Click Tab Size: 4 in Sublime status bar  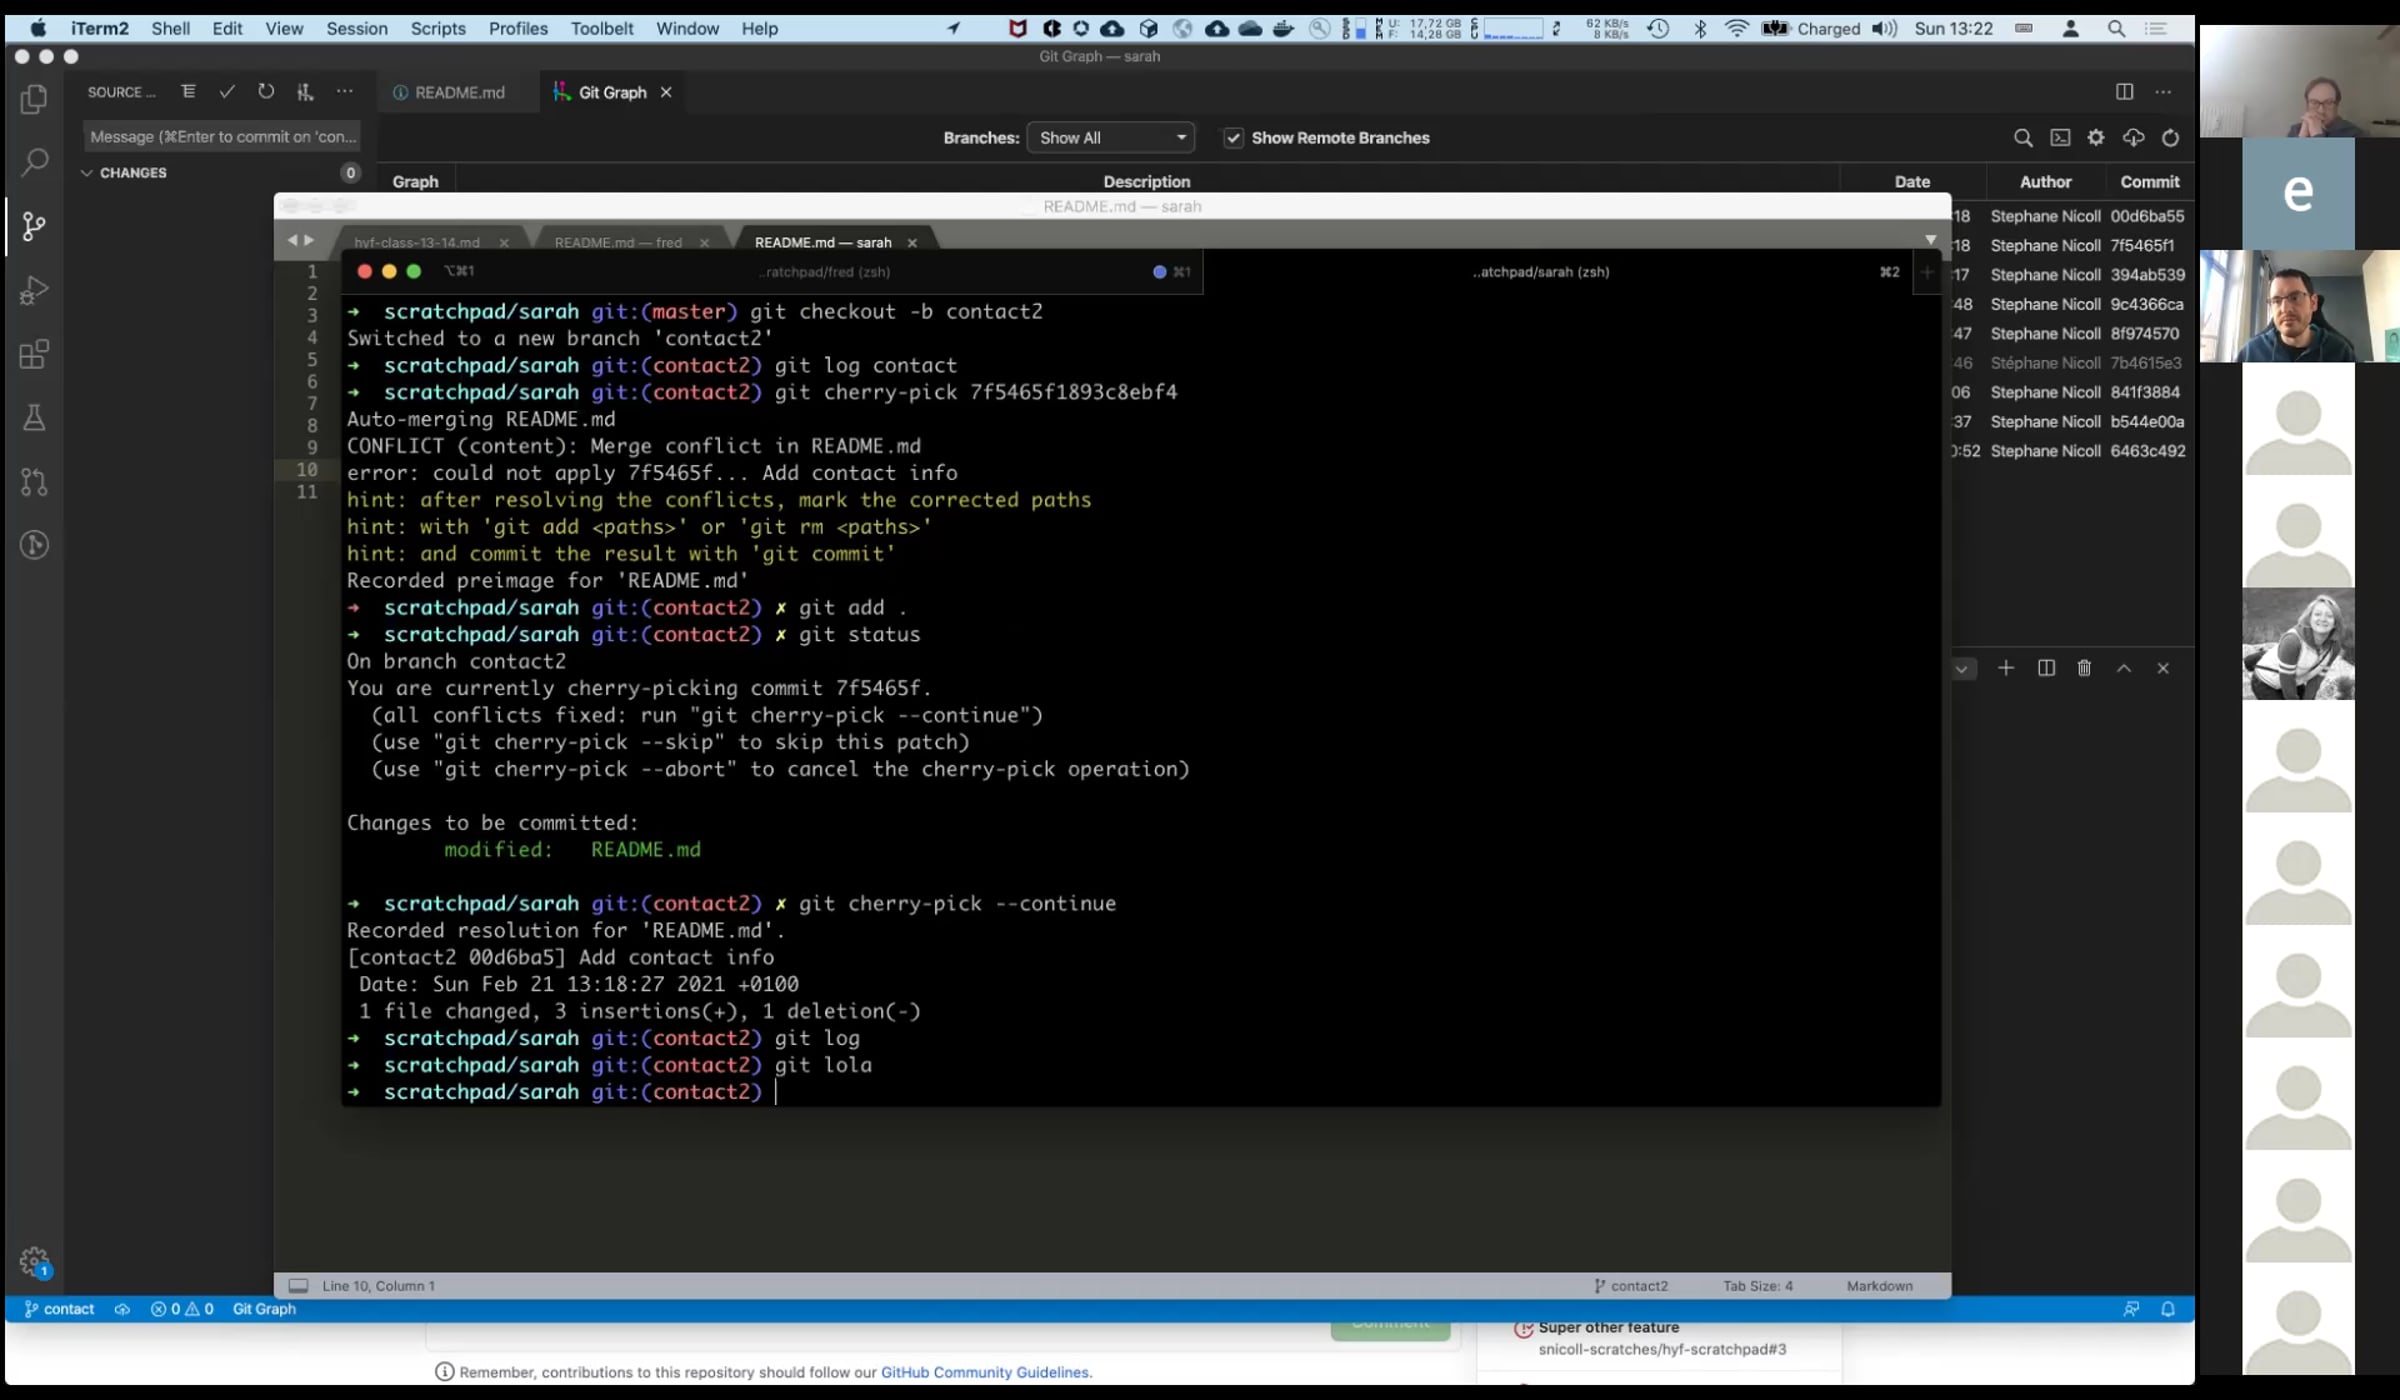coord(1757,1286)
